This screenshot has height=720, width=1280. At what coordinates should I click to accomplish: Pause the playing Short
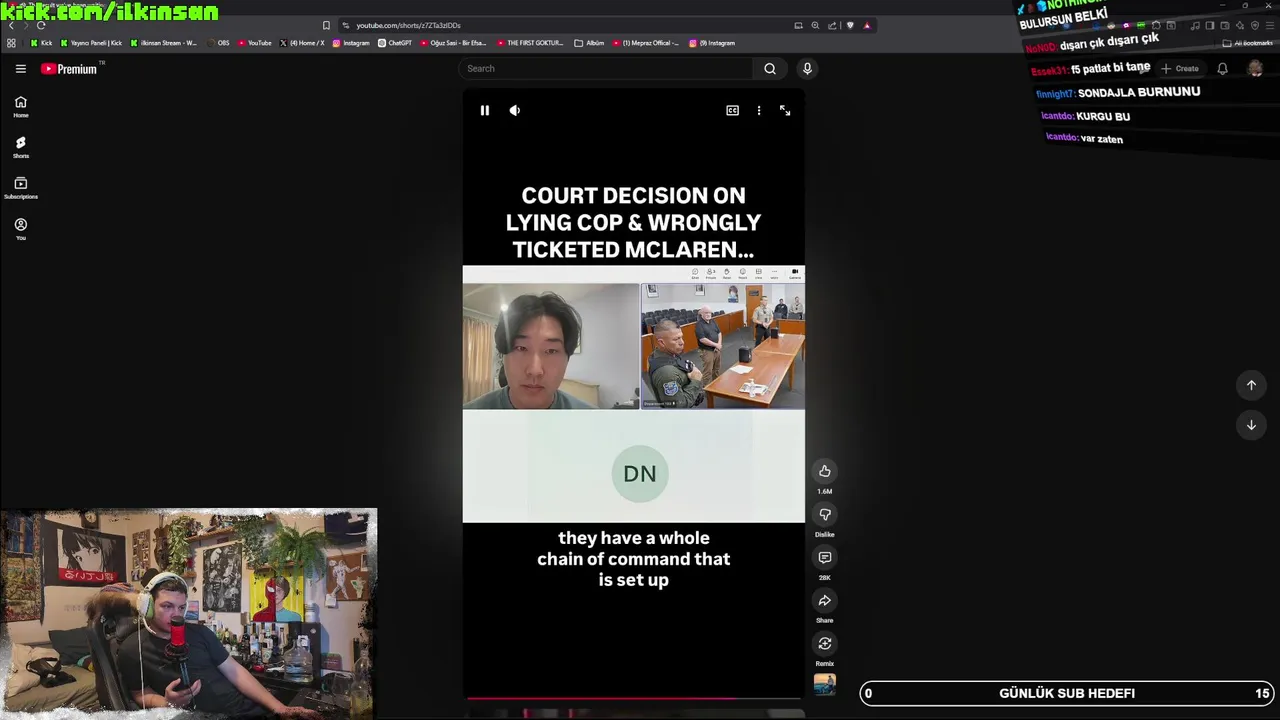(x=485, y=111)
